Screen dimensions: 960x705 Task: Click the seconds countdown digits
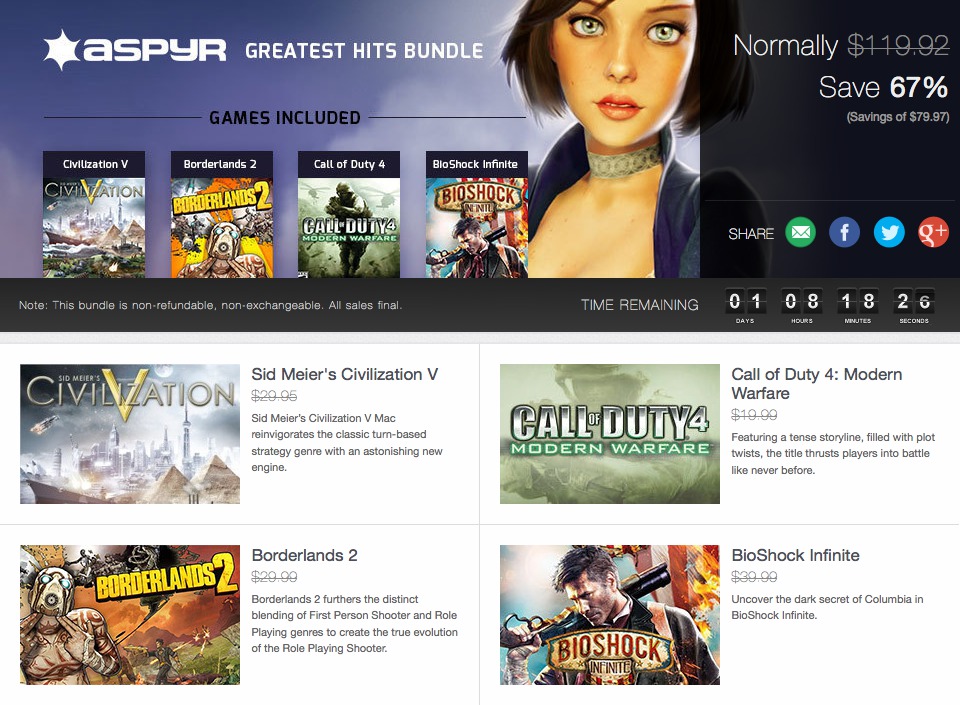pyautogui.click(x=913, y=301)
